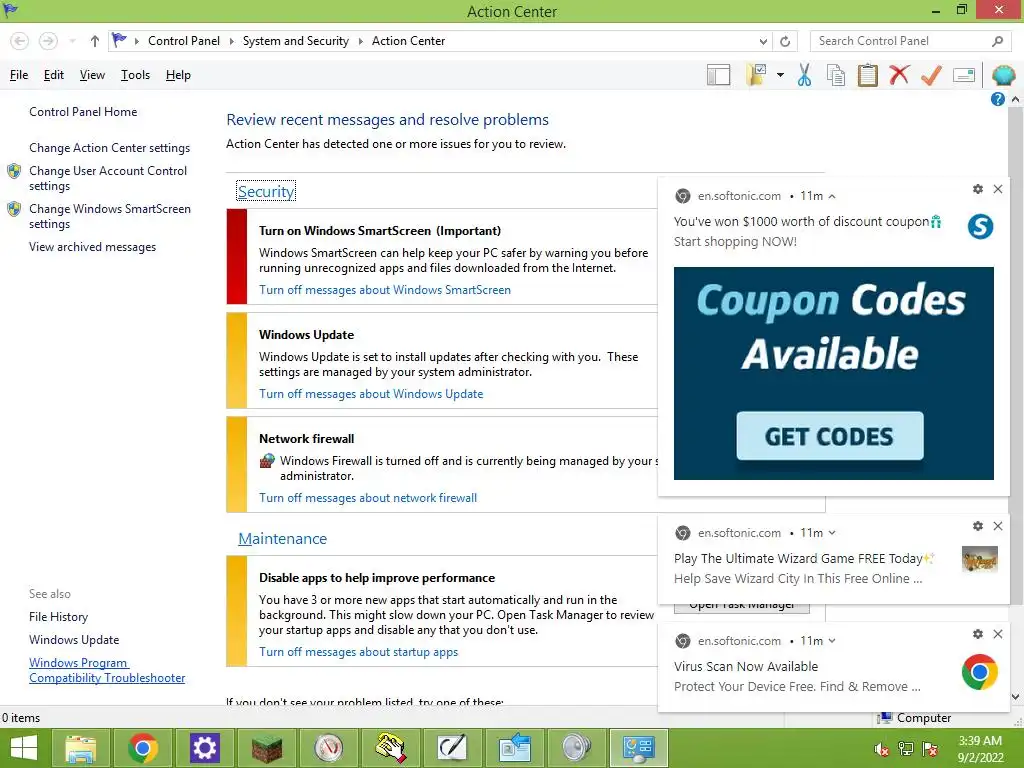Click the muted volume tray icon
Screen dimensions: 1024x768
pos(881,749)
